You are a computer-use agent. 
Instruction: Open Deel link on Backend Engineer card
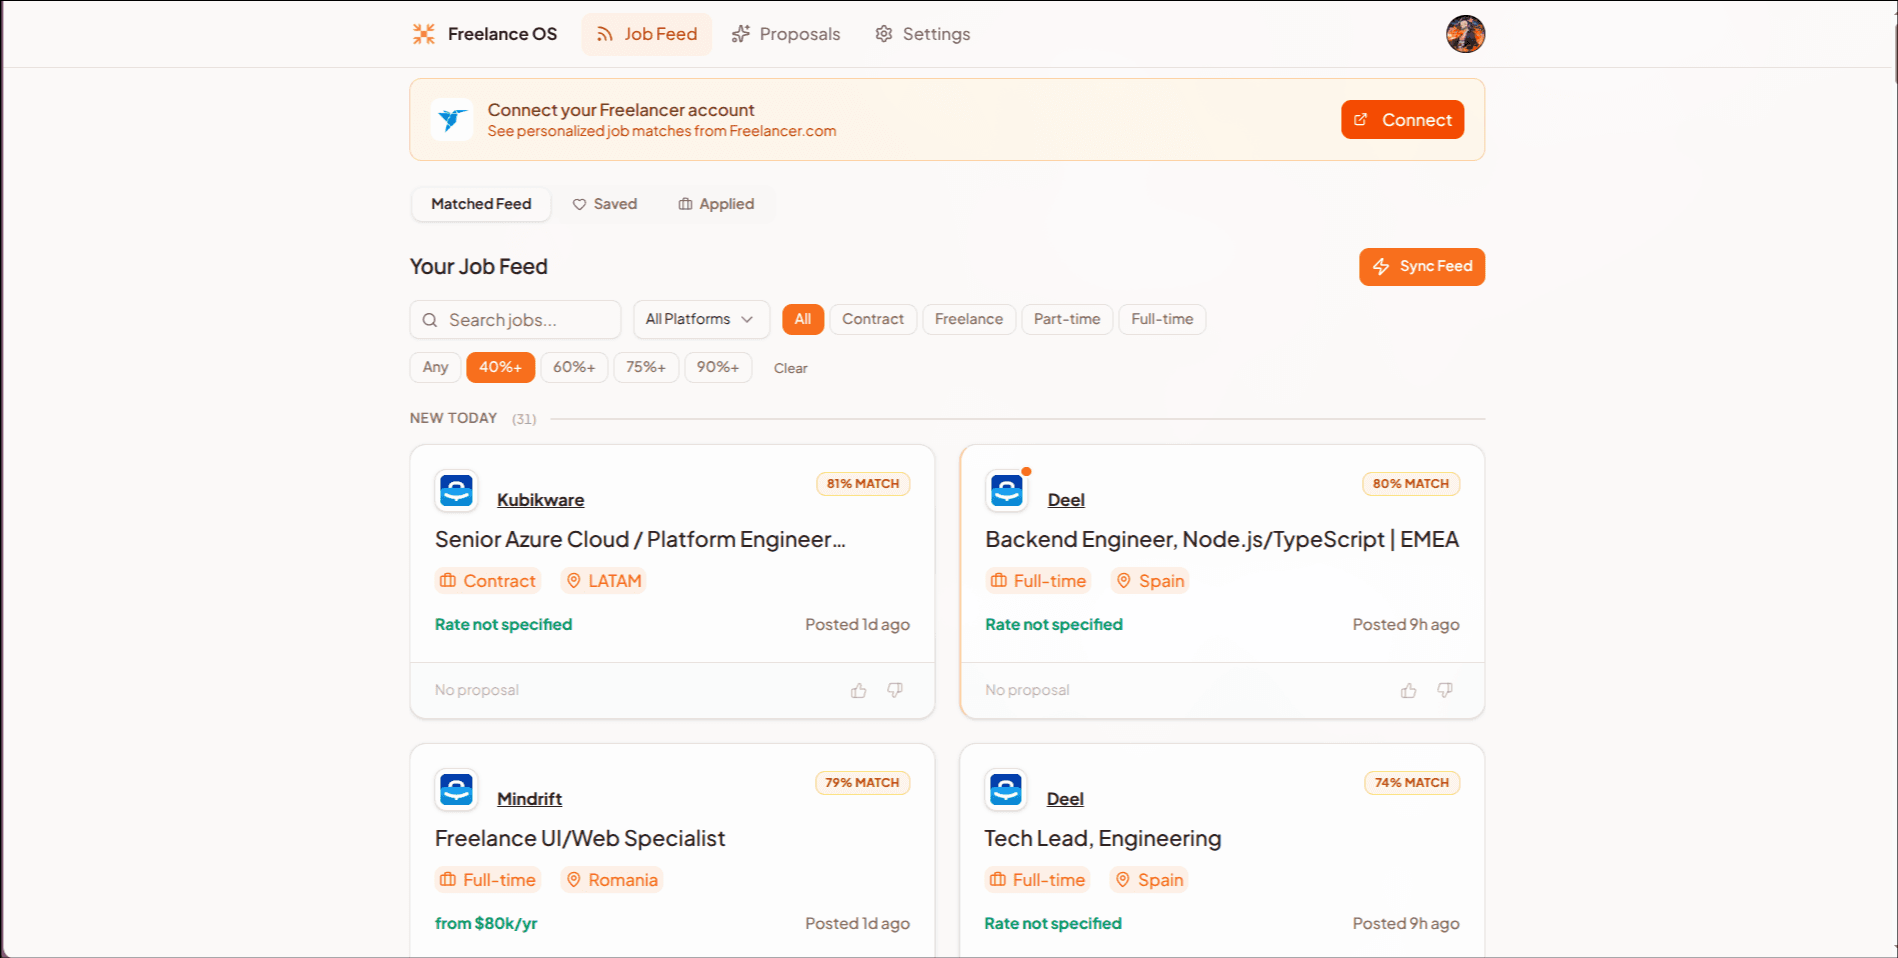coord(1066,500)
